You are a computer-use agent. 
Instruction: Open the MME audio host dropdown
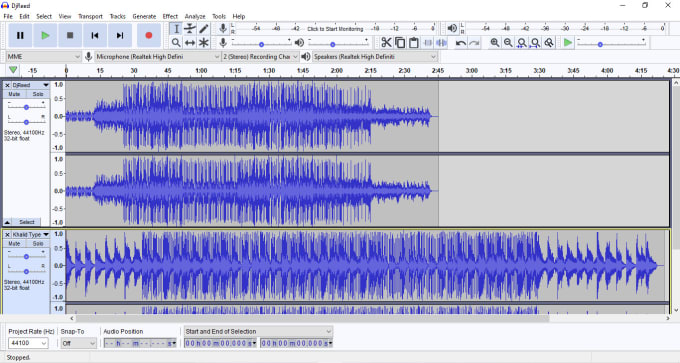click(x=43, y=56)
